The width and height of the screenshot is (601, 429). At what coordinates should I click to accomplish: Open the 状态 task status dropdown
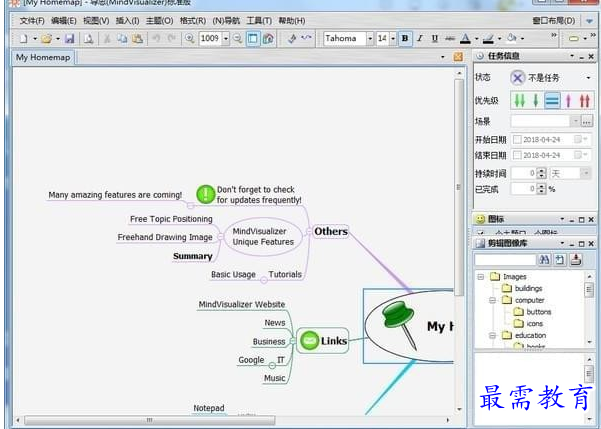588,78
